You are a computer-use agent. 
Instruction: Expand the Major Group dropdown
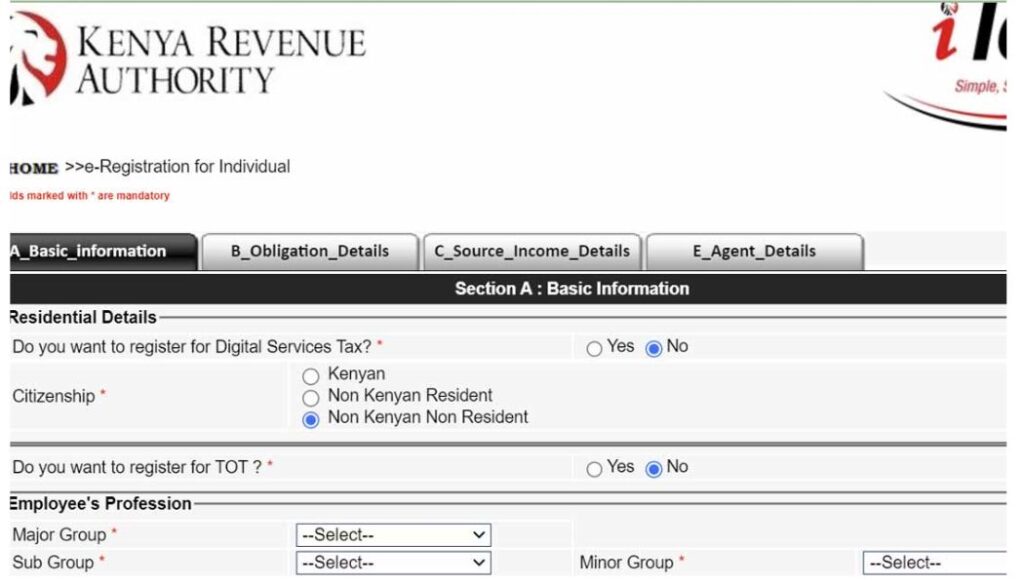point(393,535)
